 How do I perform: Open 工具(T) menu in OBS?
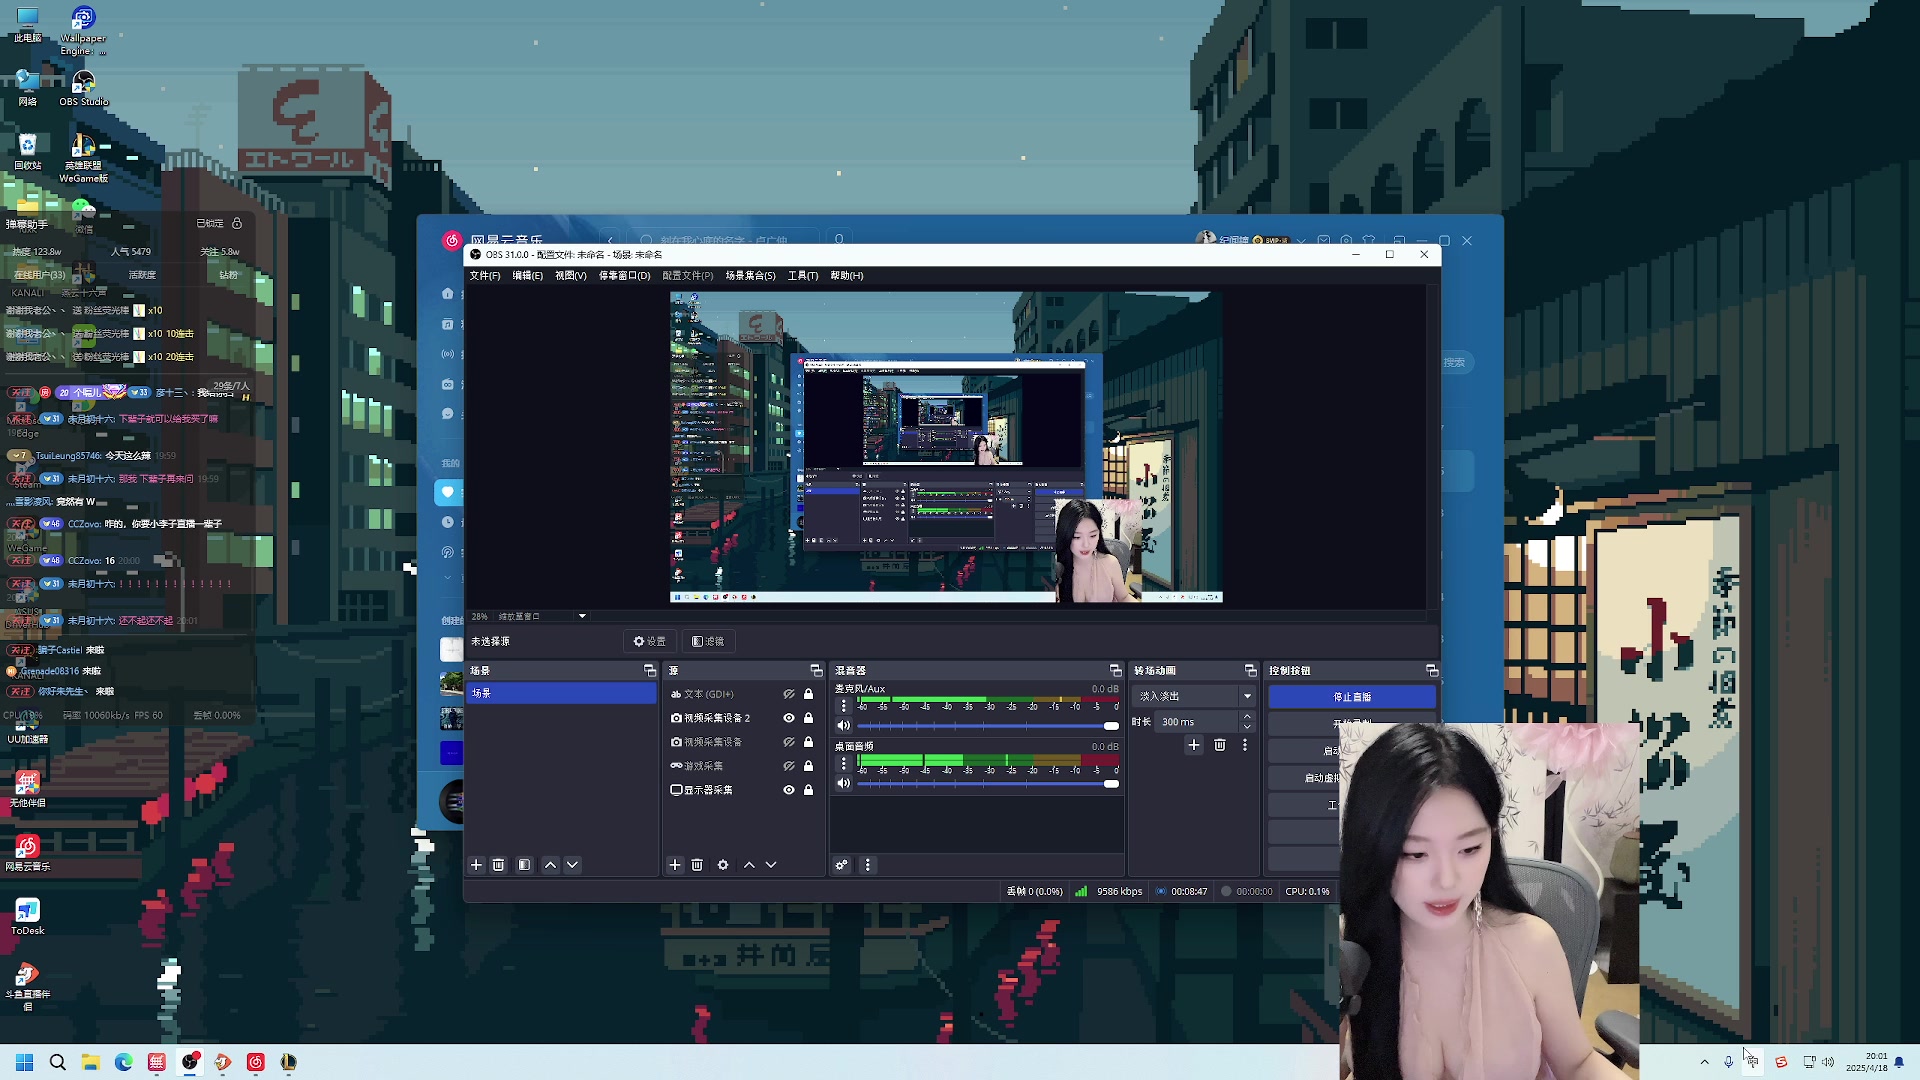coord(803,276)
